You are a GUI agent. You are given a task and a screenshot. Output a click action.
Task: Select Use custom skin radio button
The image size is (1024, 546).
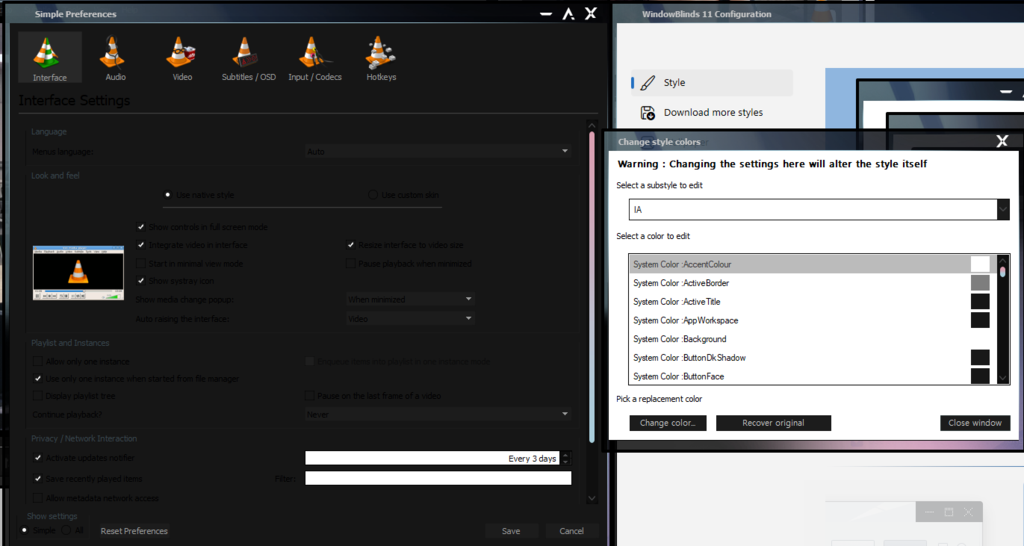[x=373, y=195]
